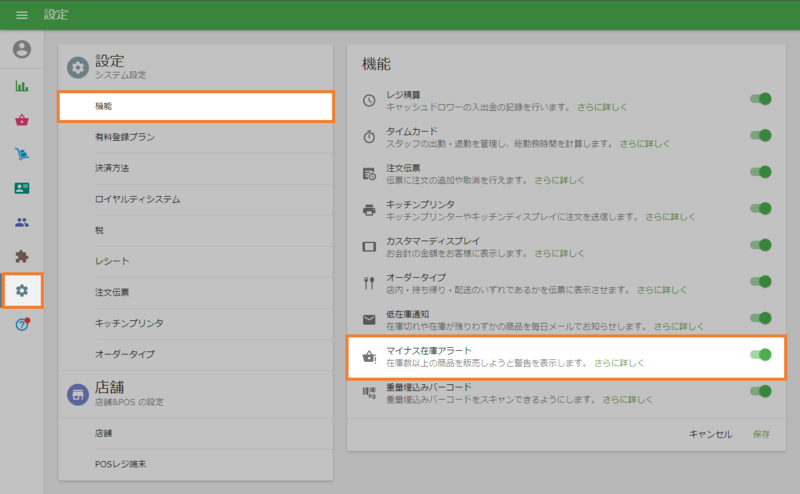Open the integrations puzzle piece icon

pyautogui.click(x=22, y=256)
